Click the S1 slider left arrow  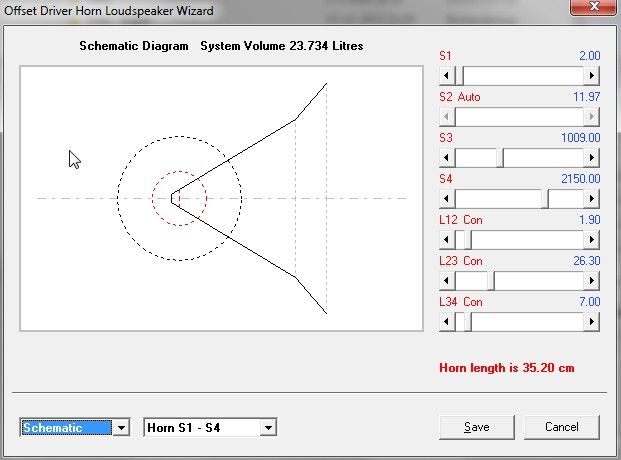click(447, 75)
